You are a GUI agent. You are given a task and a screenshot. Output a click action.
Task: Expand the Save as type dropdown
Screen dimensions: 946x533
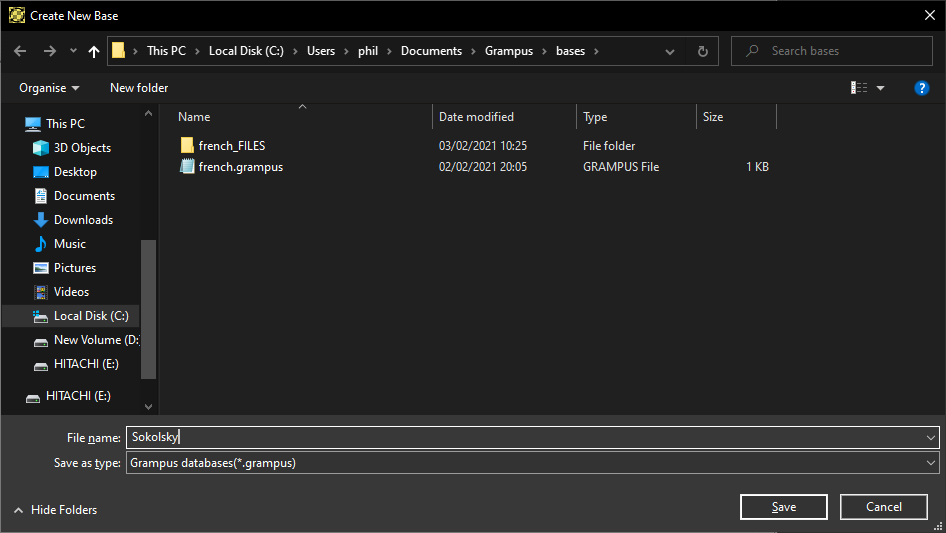tap(931, 463)
